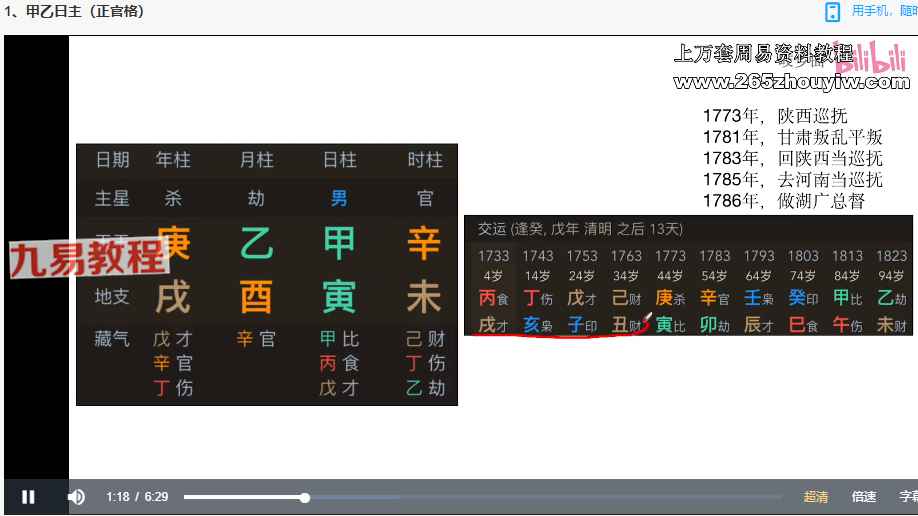Mute the video with the speaker icon
Image resolution: width=918 pixels, height=516 pixels.
(76, 497)
